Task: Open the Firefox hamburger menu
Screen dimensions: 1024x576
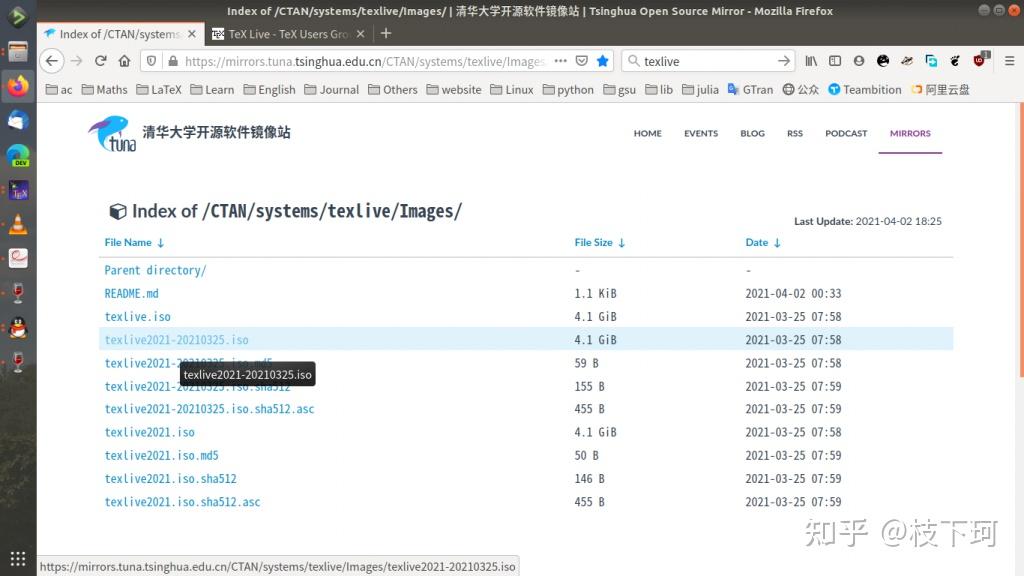Action: [x=1010, y=61]
